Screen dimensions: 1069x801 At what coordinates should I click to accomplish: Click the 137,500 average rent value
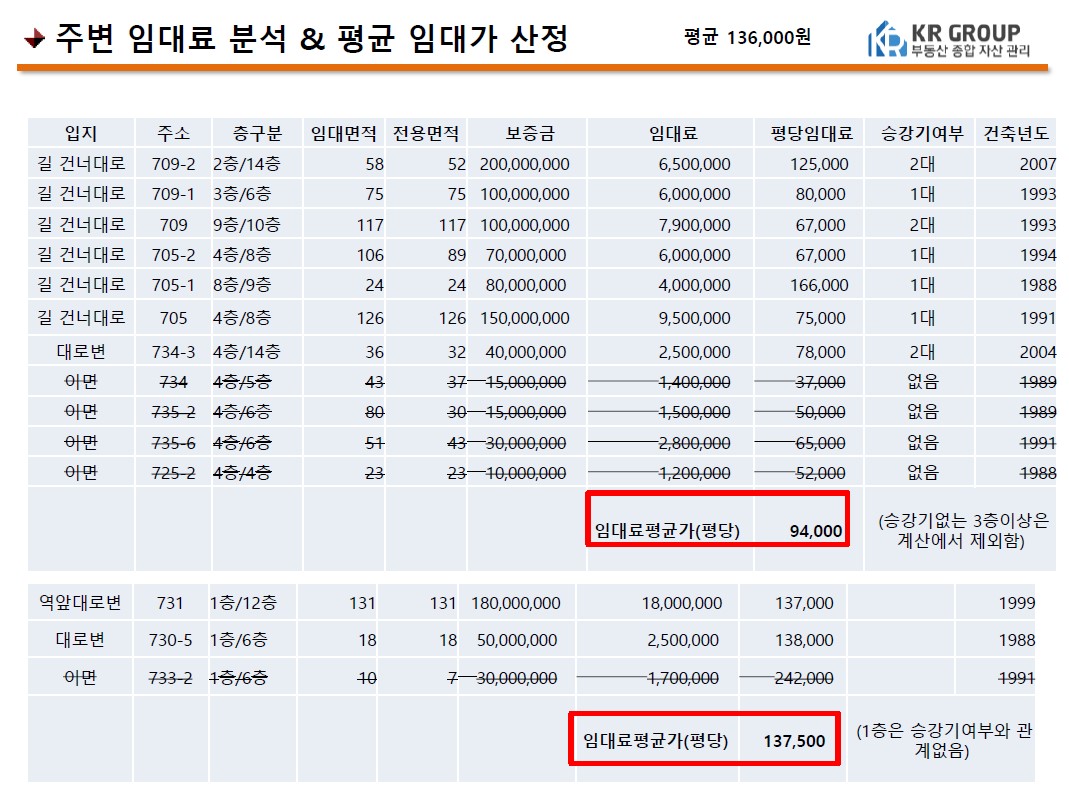(794, 741)
